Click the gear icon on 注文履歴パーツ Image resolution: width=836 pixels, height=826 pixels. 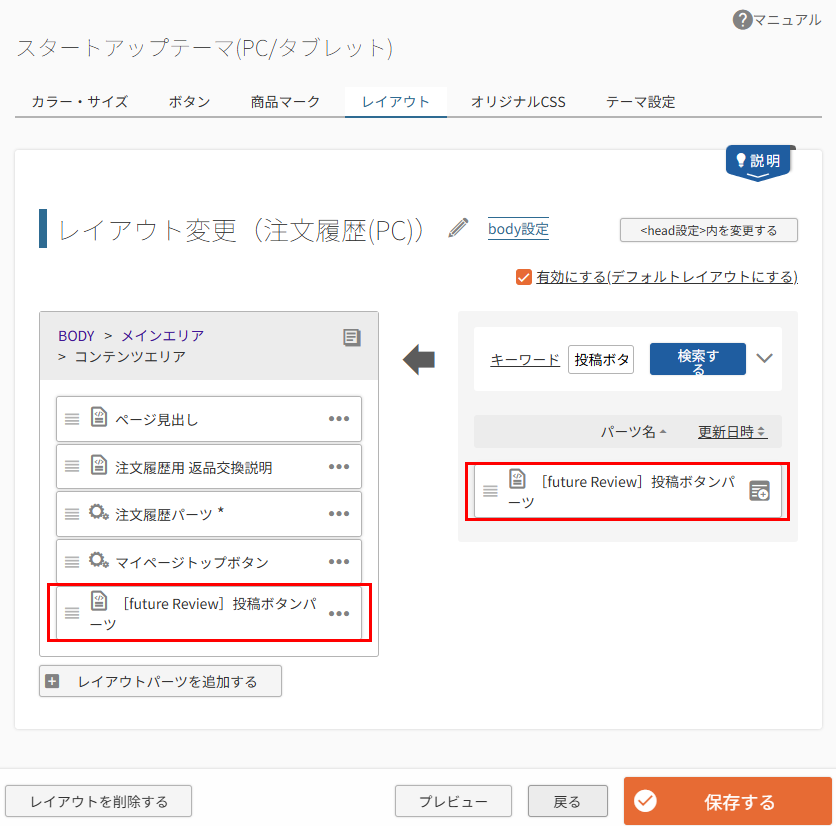[97, 514]
